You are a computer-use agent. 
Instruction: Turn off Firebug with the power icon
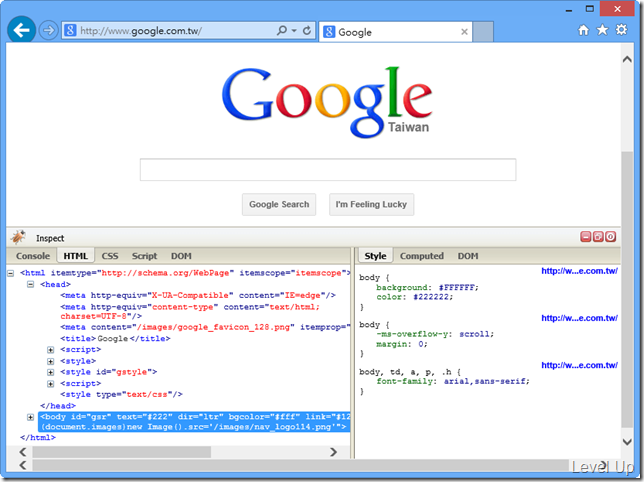click(x=611, y=236)
